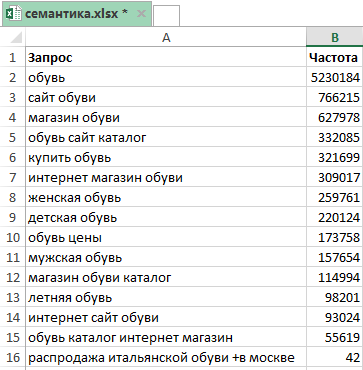Select row 1 header

12,57
